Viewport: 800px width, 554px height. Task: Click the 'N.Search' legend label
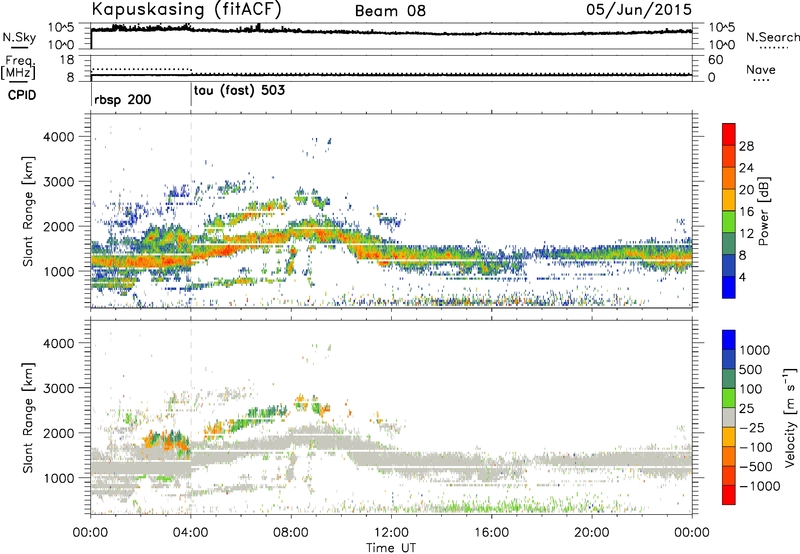772,37
